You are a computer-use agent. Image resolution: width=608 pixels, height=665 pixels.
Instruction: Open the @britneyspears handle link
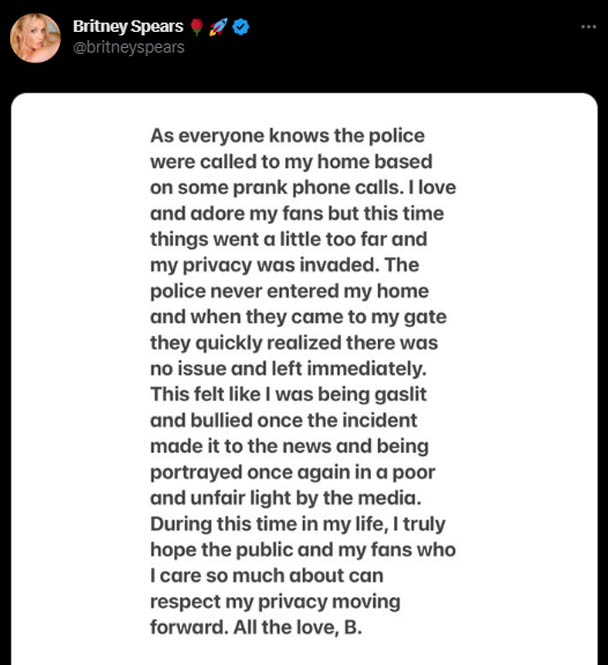pyautogui.click(x=128, y=47)
